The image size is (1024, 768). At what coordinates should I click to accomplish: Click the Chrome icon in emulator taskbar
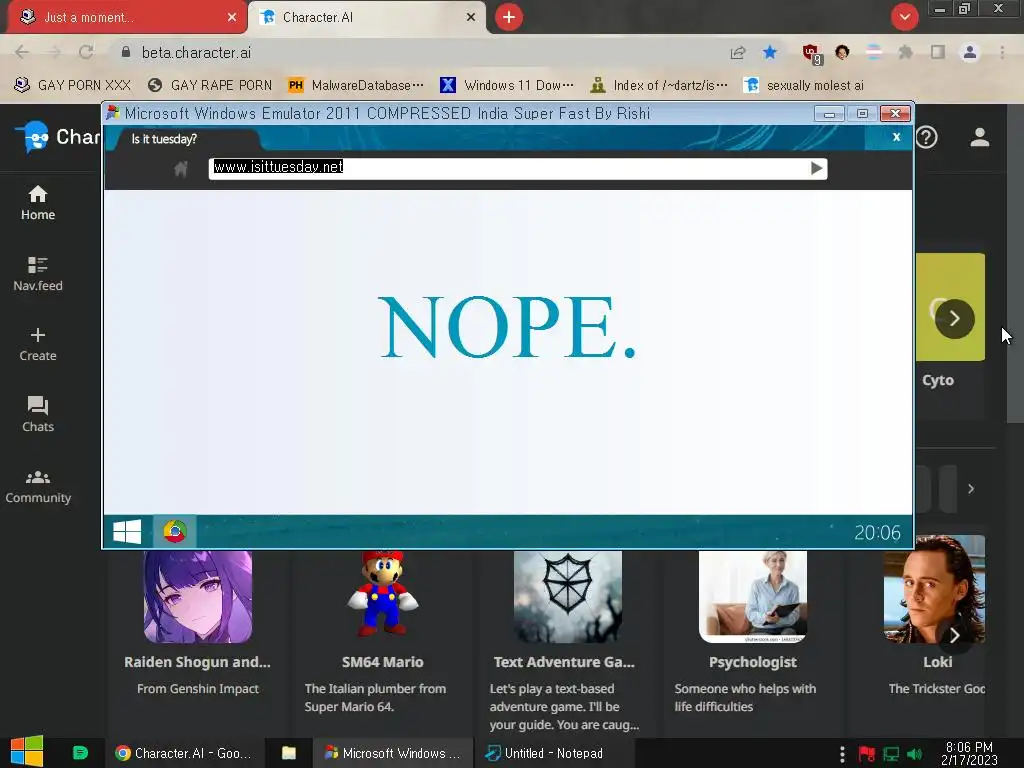click(x=174, y=532)
